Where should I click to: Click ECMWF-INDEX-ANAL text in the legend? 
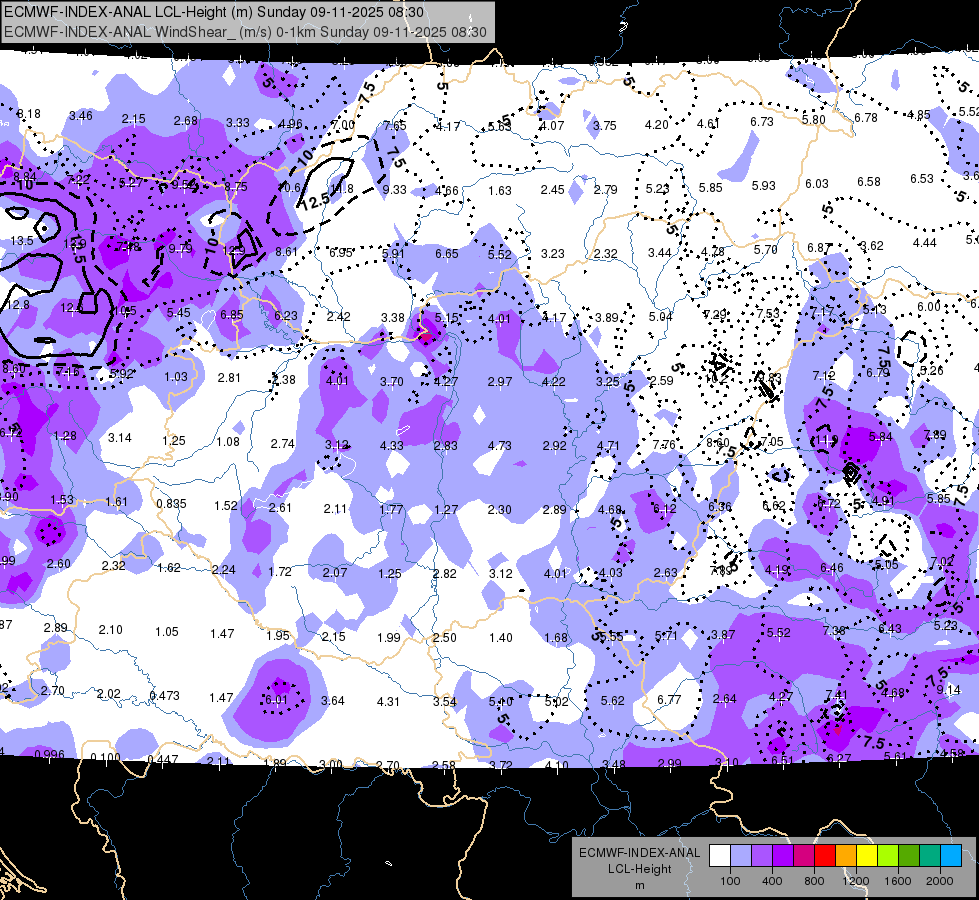[639, 853]
